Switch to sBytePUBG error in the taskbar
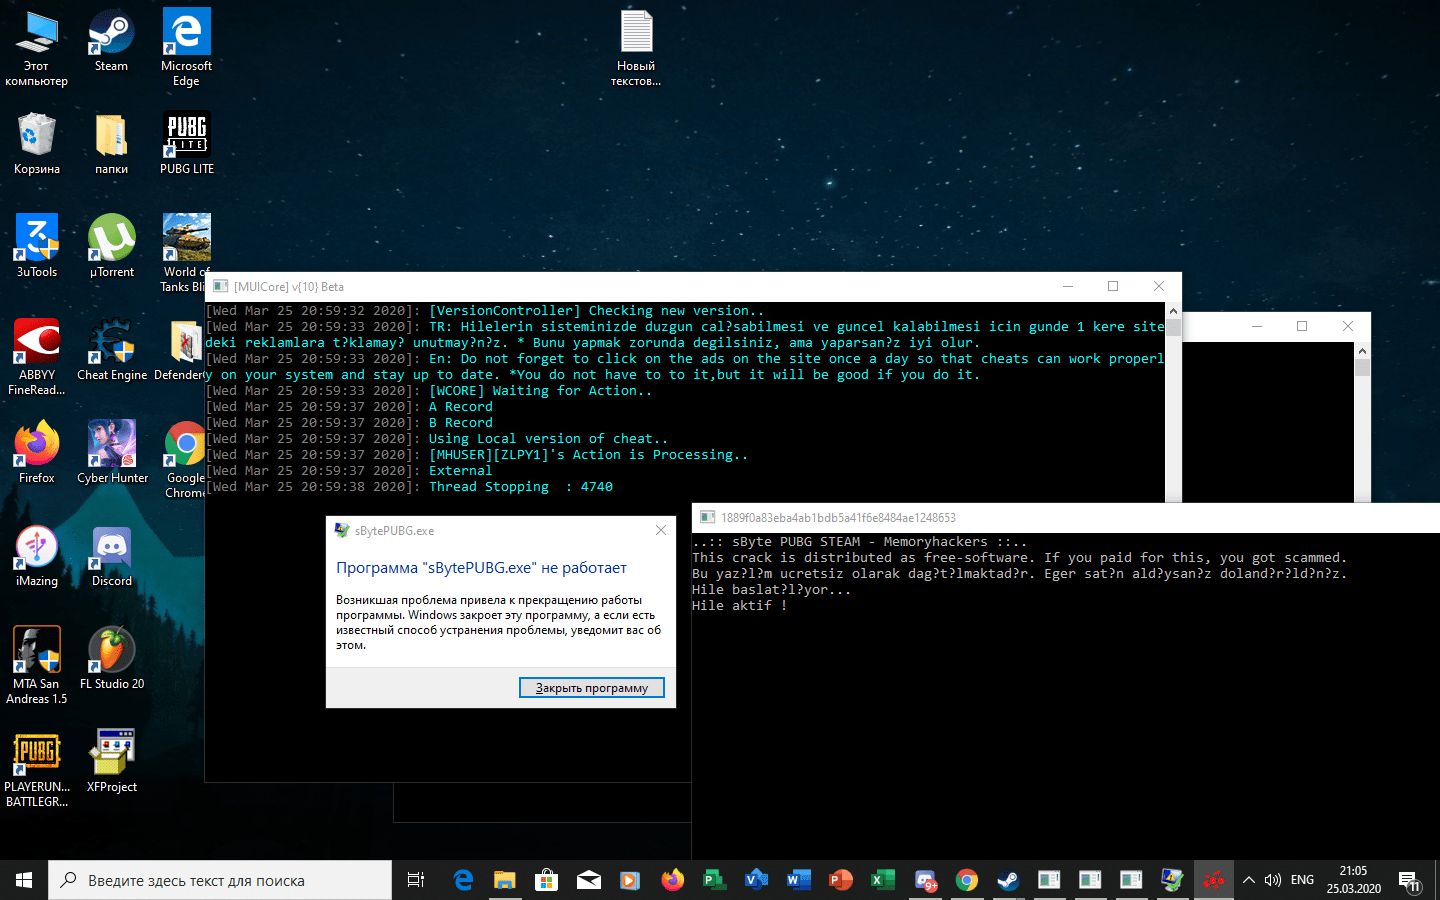 coord(1172,880)
